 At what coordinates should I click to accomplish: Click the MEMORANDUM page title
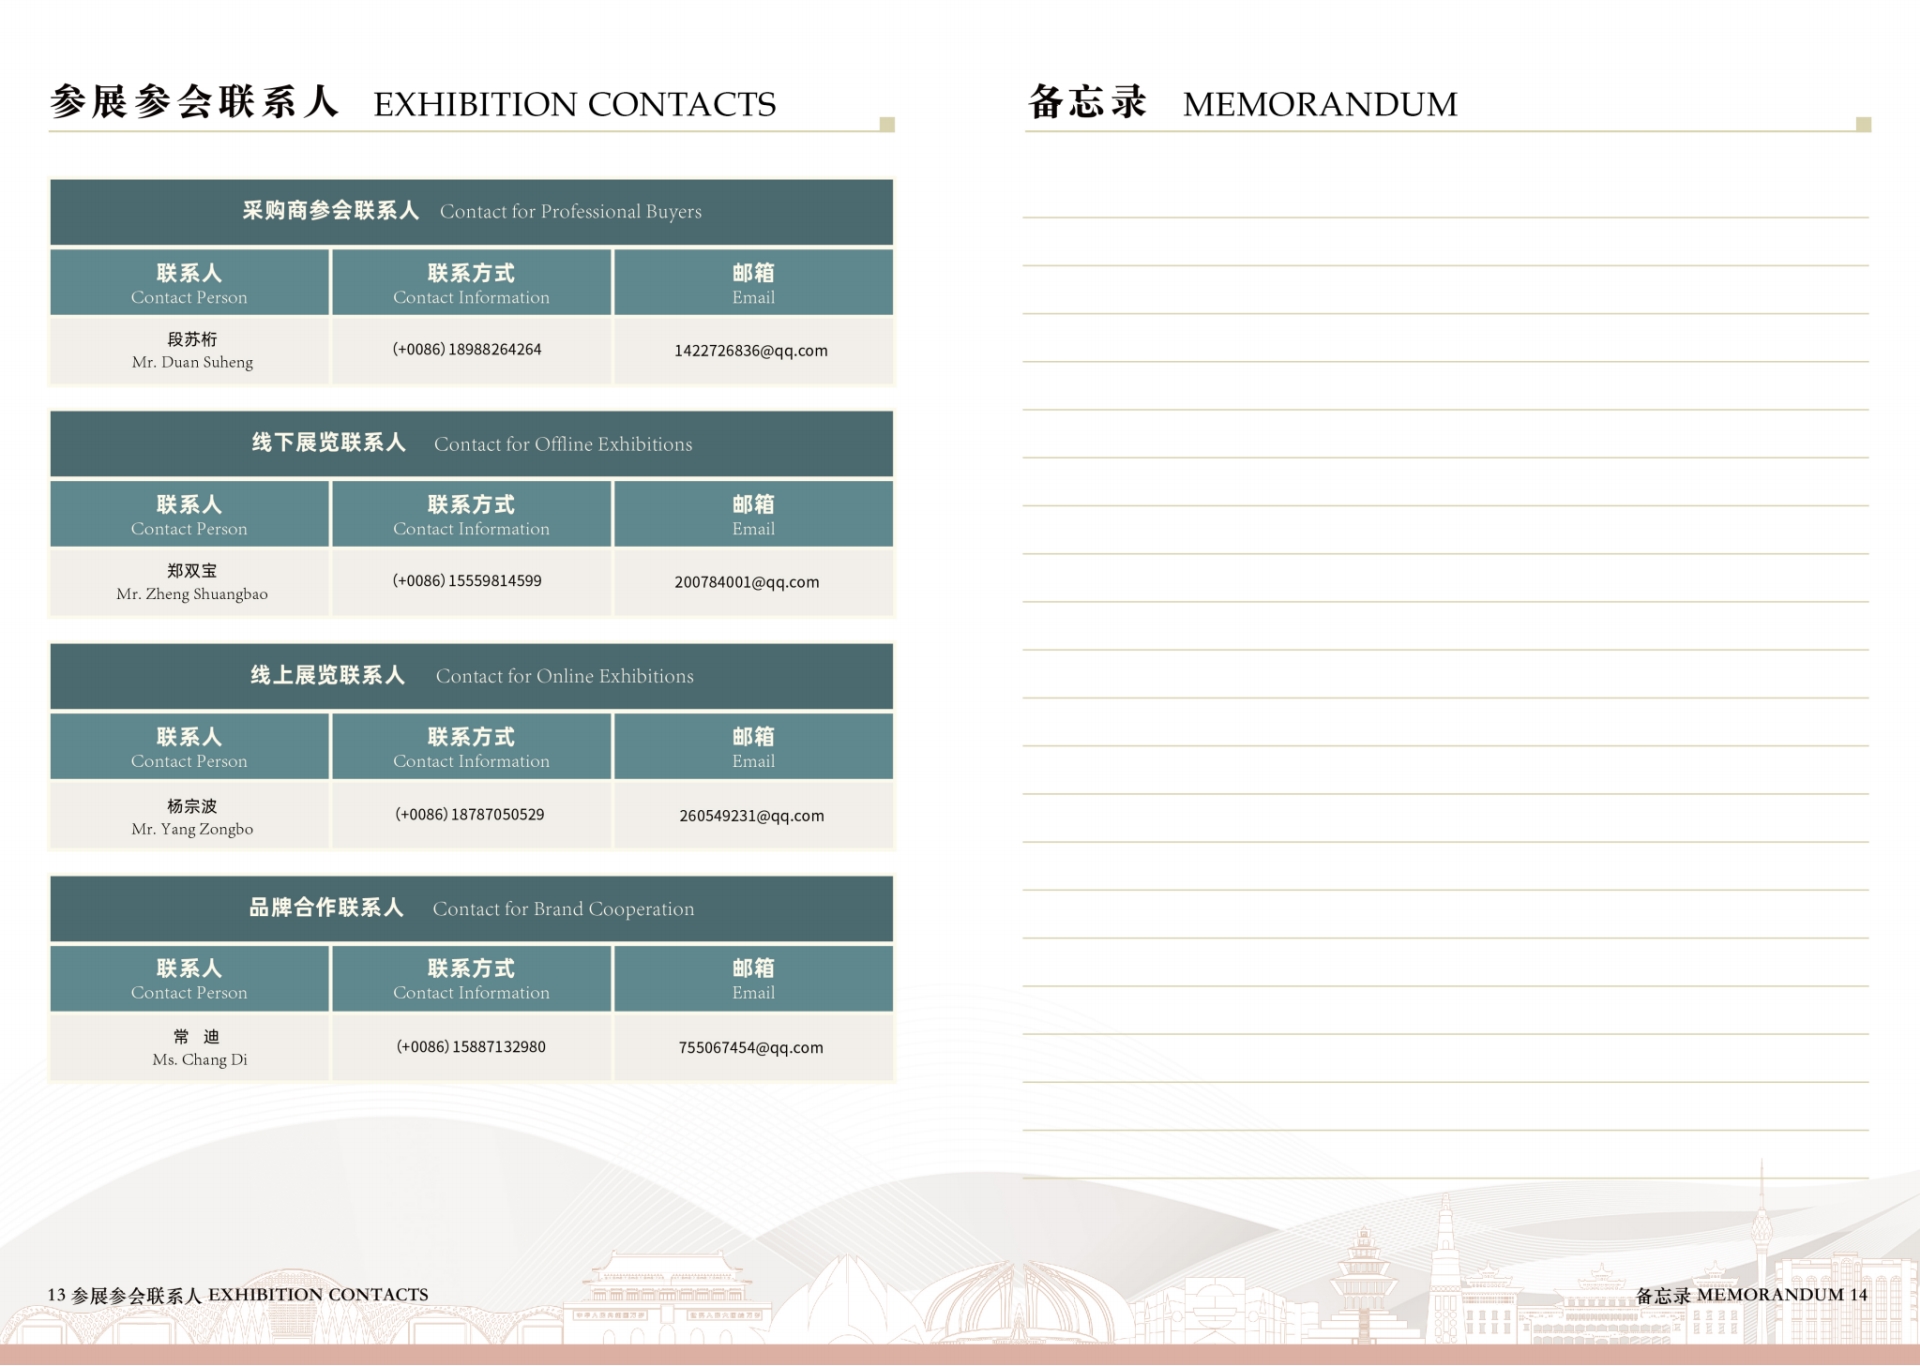click(1320, 103)
